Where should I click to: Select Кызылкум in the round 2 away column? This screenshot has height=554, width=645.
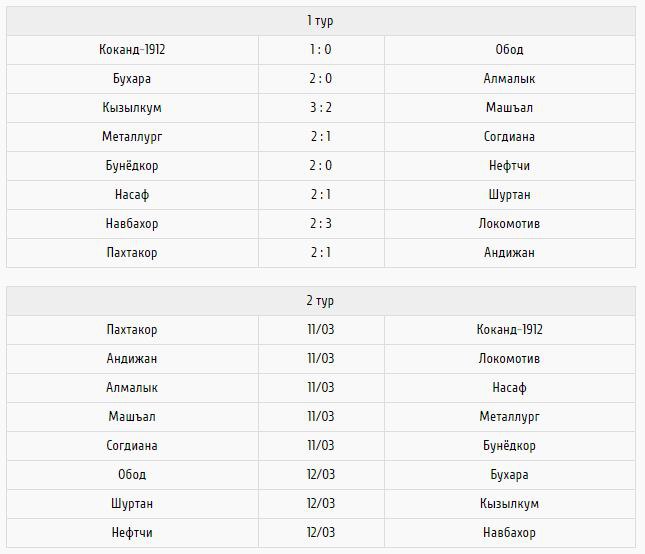coord(509,504)
